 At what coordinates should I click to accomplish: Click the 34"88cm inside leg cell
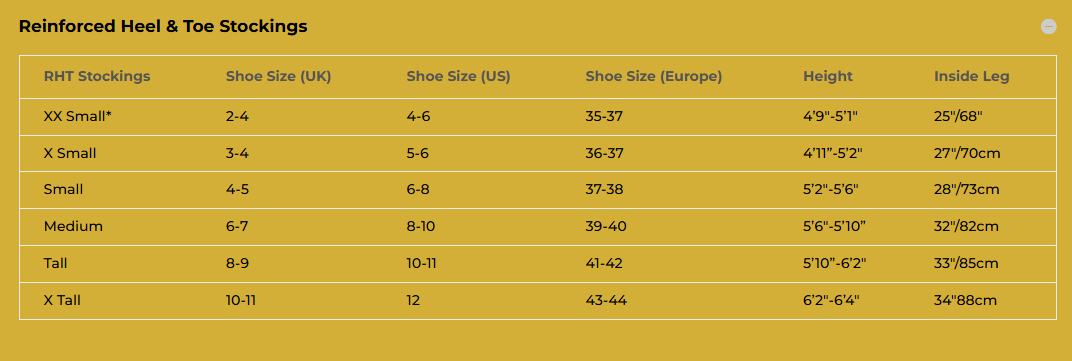click(965, 300)
